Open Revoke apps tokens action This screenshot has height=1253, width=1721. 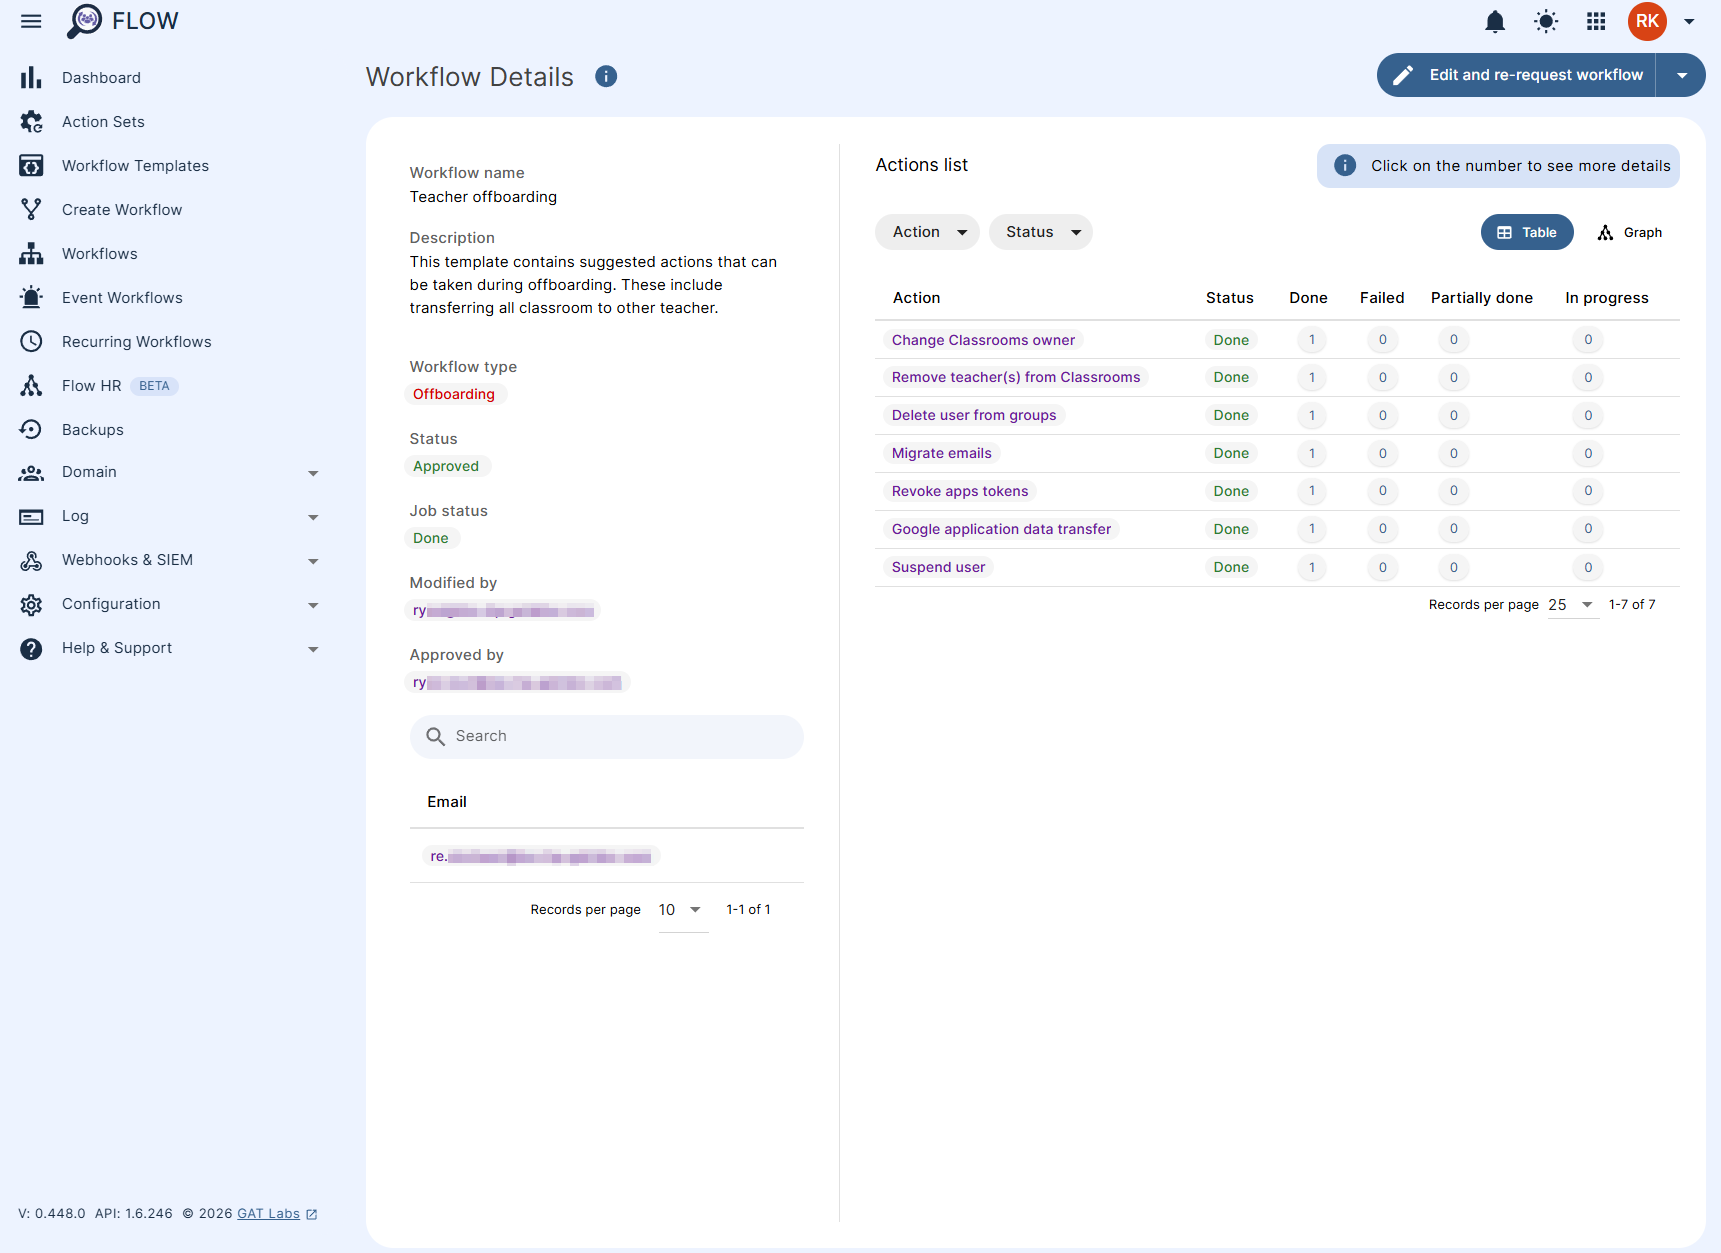tap(959, 491)
